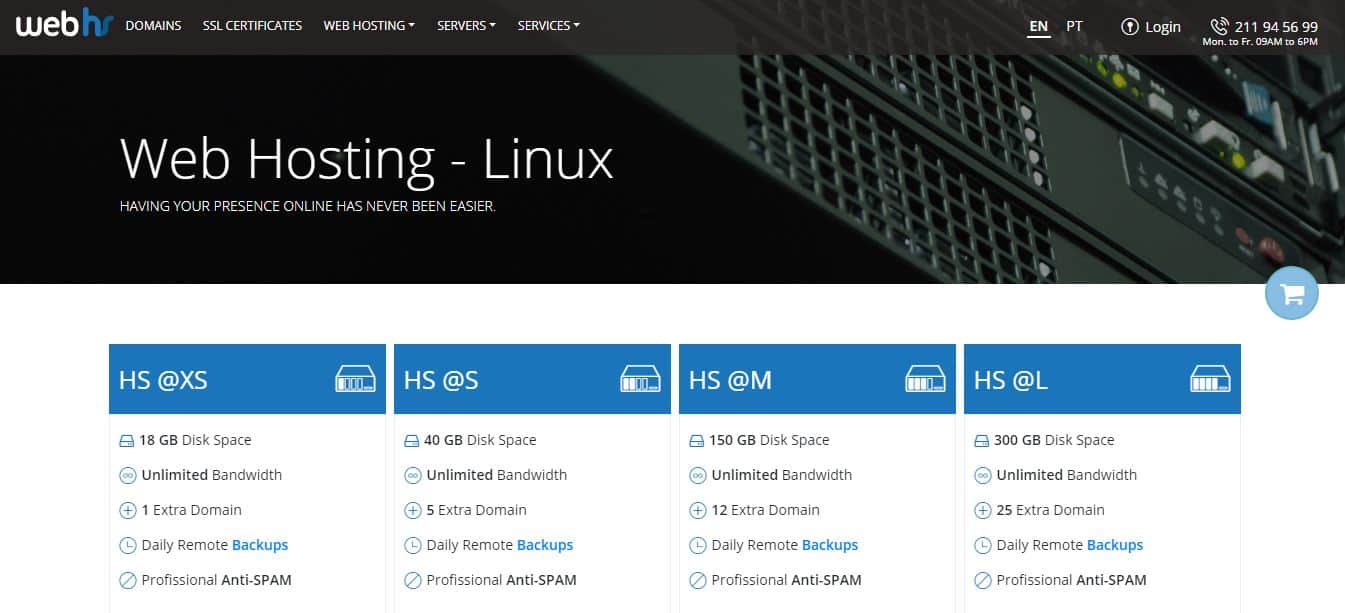This screenshot has width=1345, height=613.
Task: Open Backups link in HS @S plan
Action: tap(545, 545)
